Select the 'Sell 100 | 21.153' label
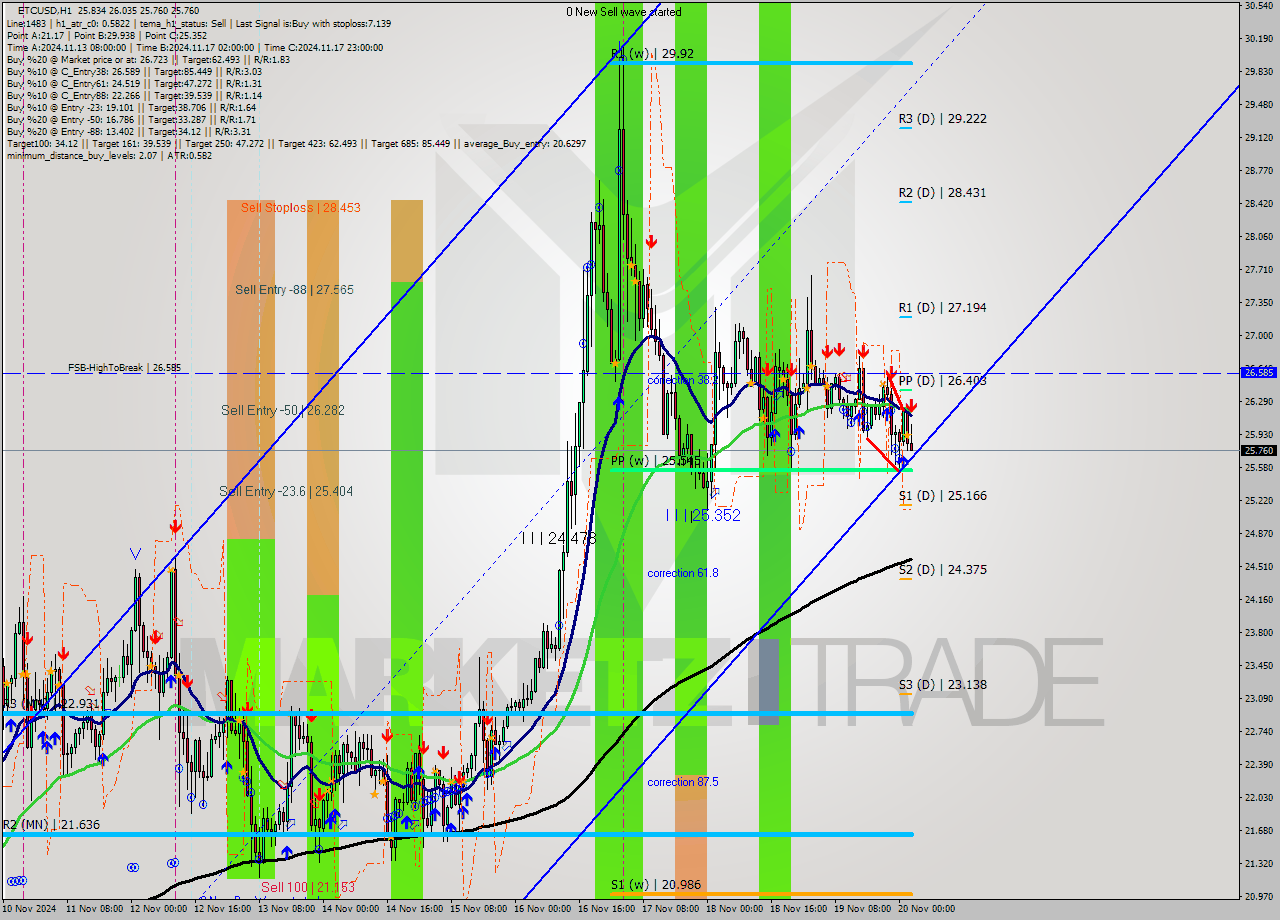This screenshot has height=920, width=1280. (x=308, y=888)
